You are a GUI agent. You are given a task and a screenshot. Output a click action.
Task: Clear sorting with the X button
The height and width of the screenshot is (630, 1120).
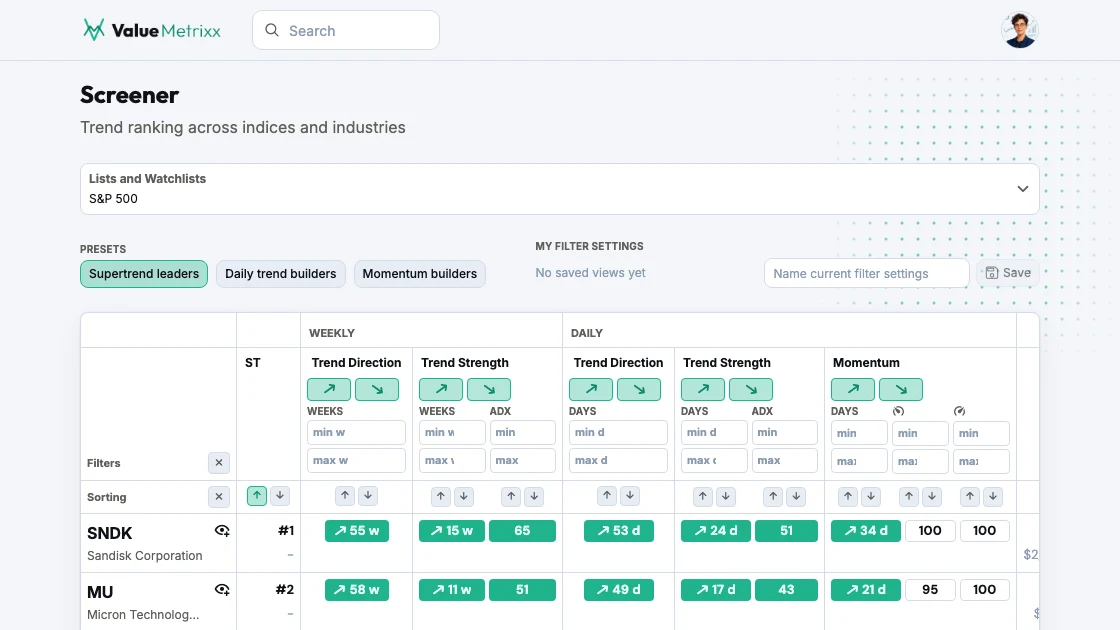pos(219,496)
